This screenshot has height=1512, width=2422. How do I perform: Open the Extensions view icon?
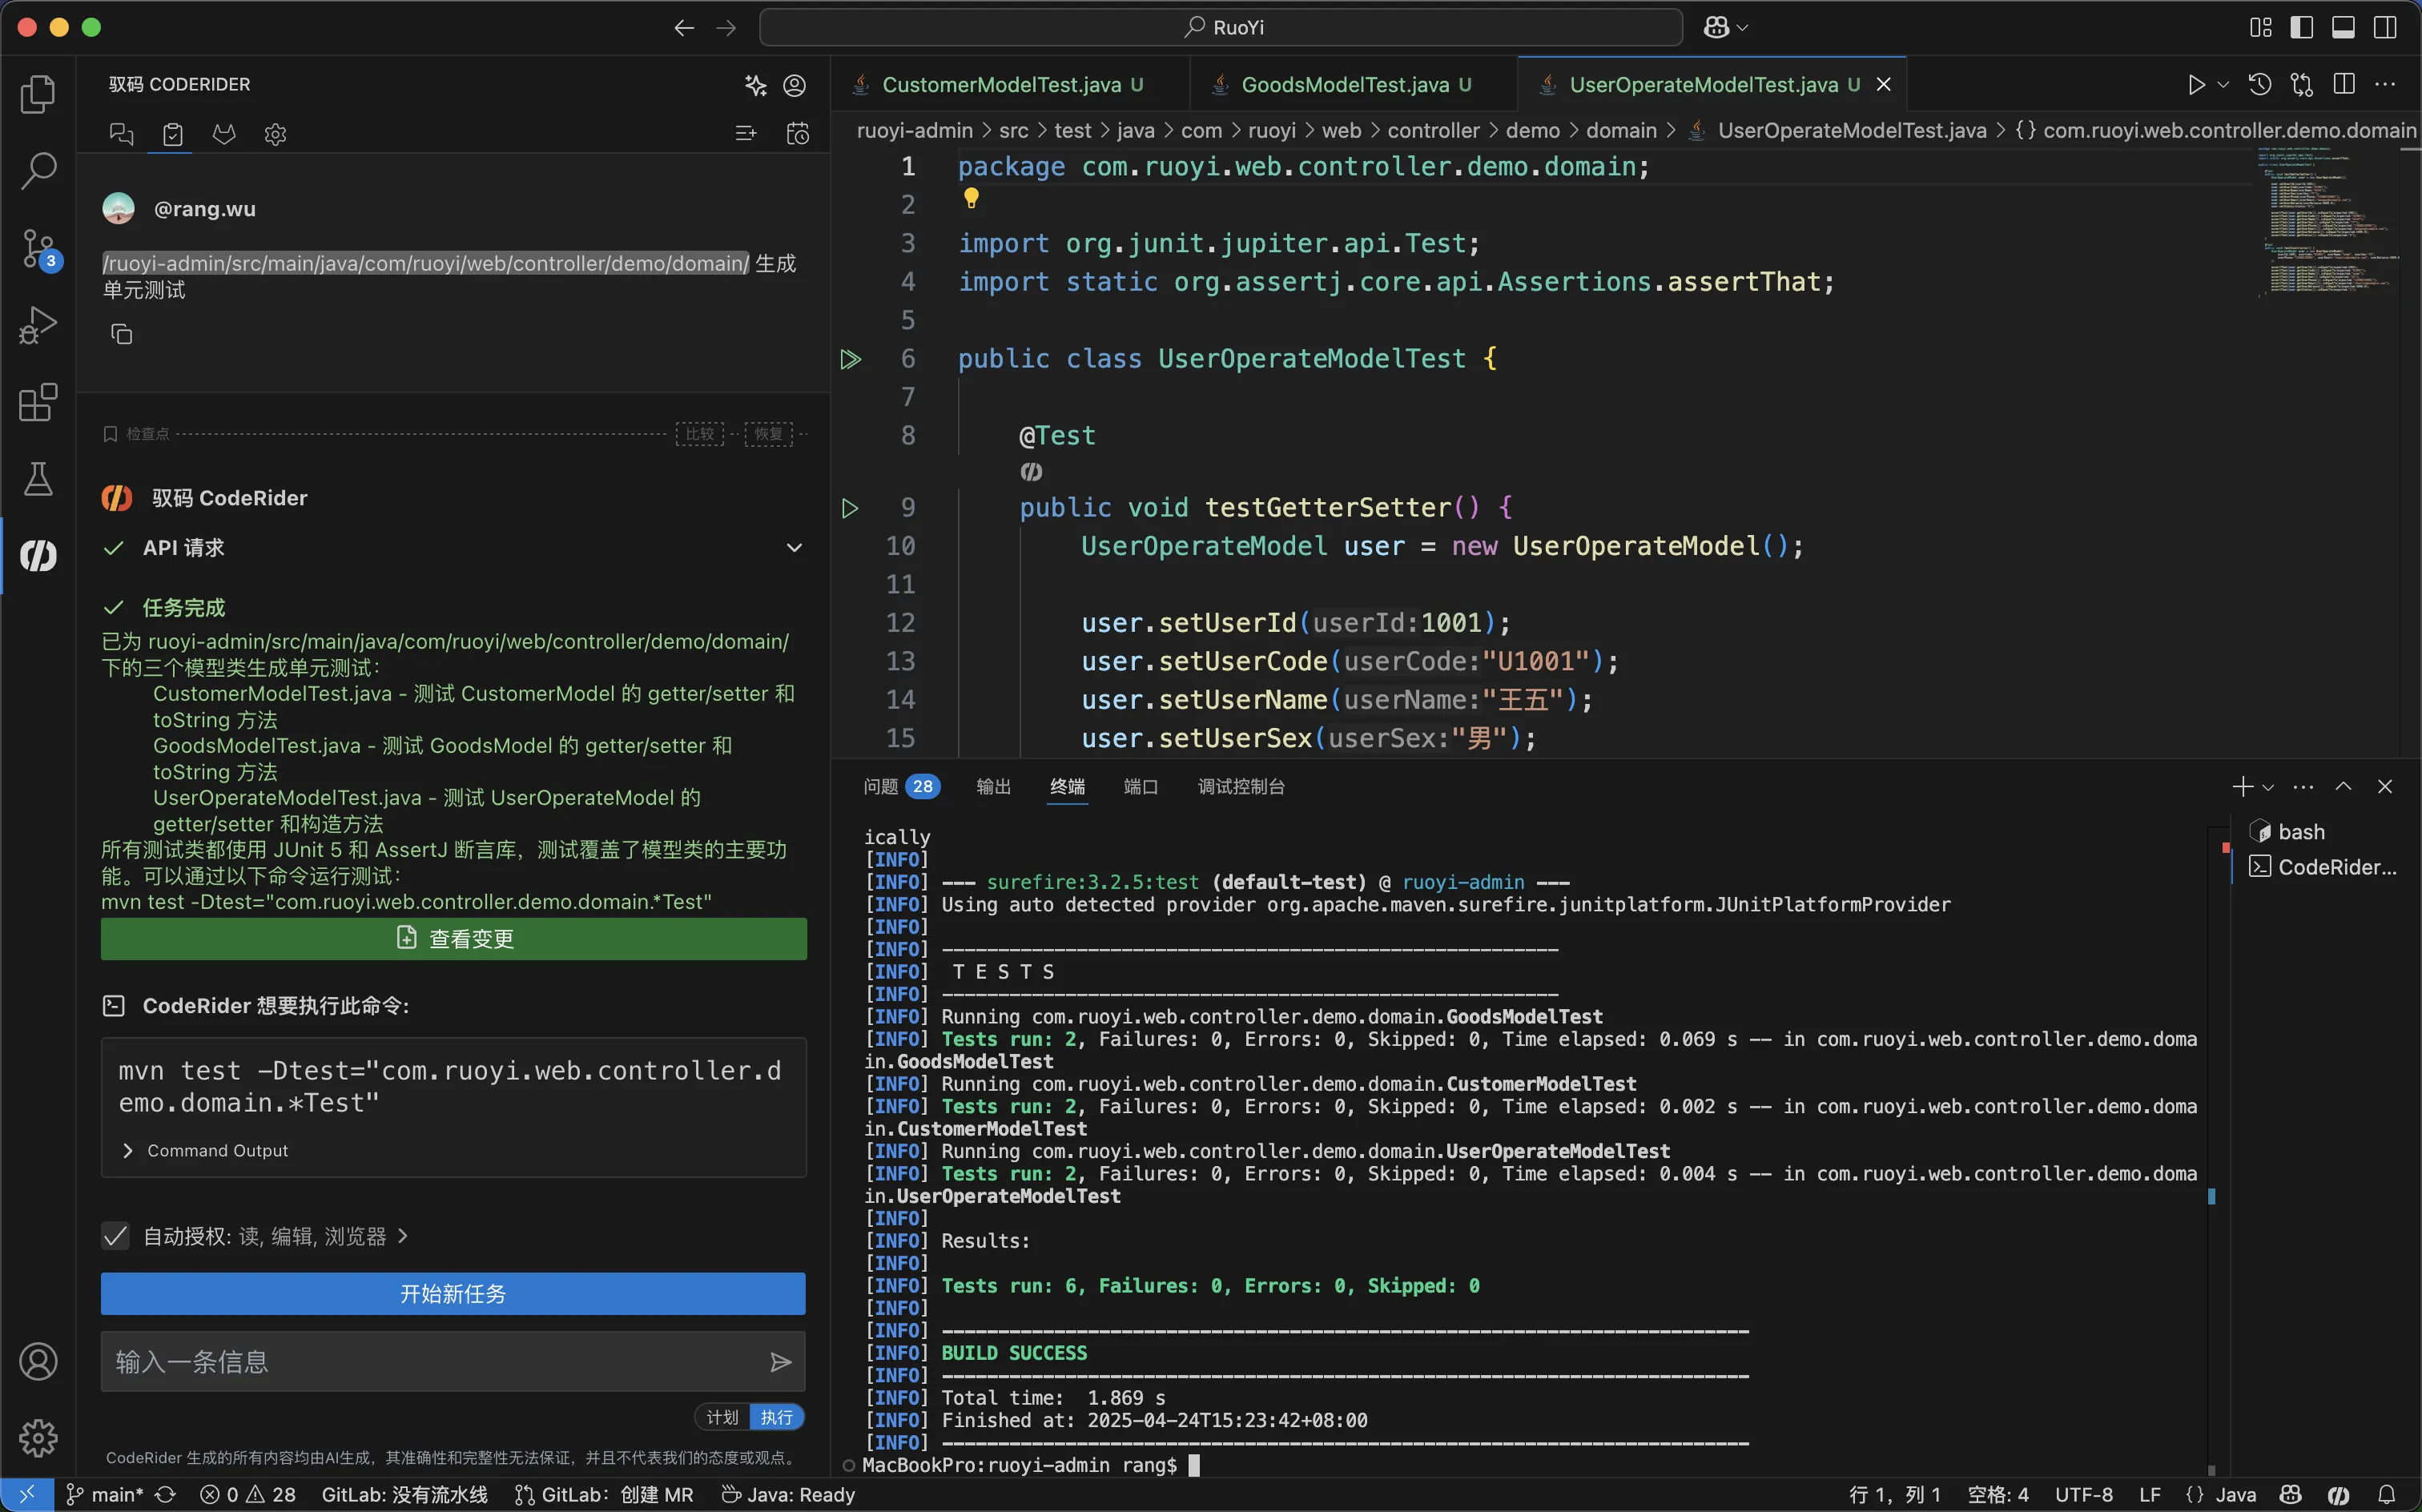click(38, 402)
